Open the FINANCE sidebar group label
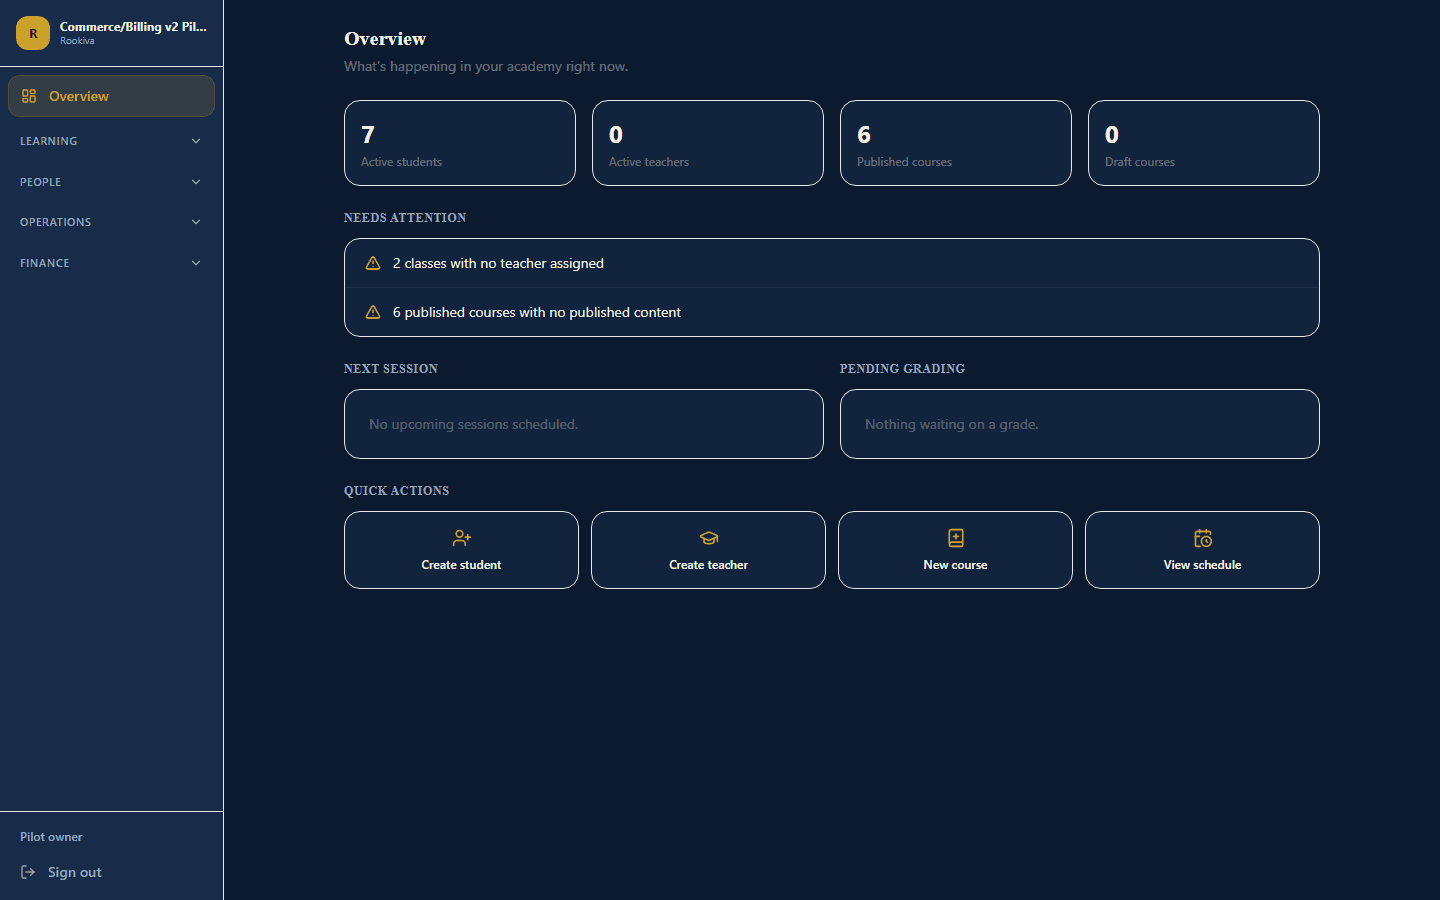Image resolution: width=1440 pixels, height=900 pixels. click(45, 263)
